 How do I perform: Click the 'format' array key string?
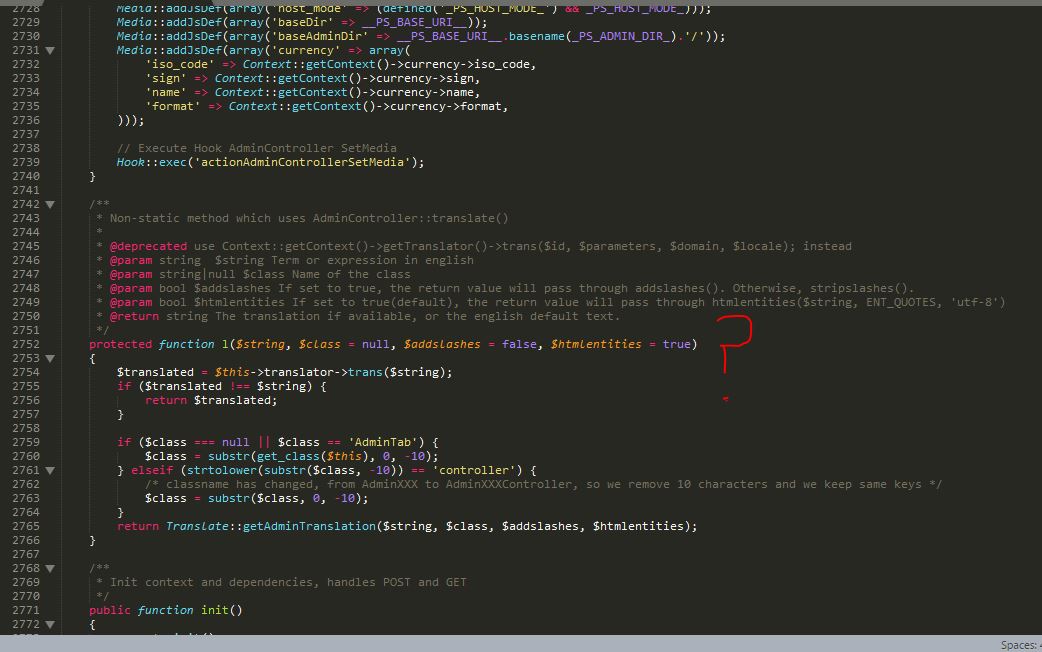(x=173, y=106)
